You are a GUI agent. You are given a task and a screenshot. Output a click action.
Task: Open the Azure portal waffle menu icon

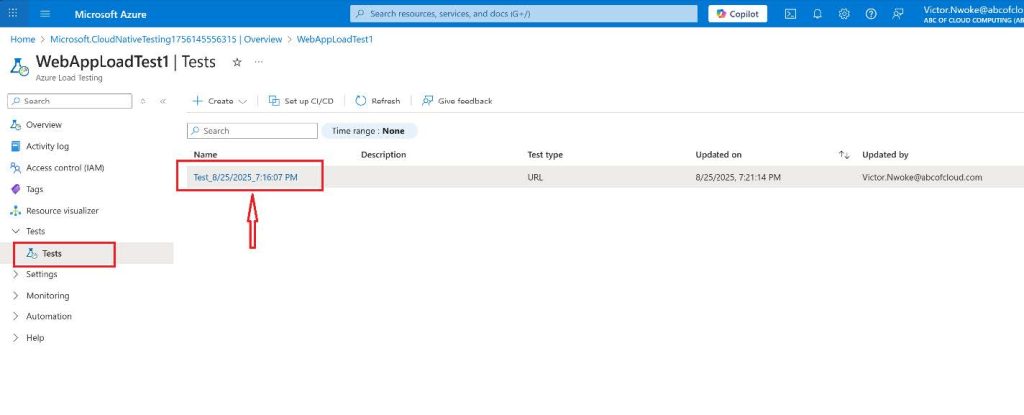(13, 14)
